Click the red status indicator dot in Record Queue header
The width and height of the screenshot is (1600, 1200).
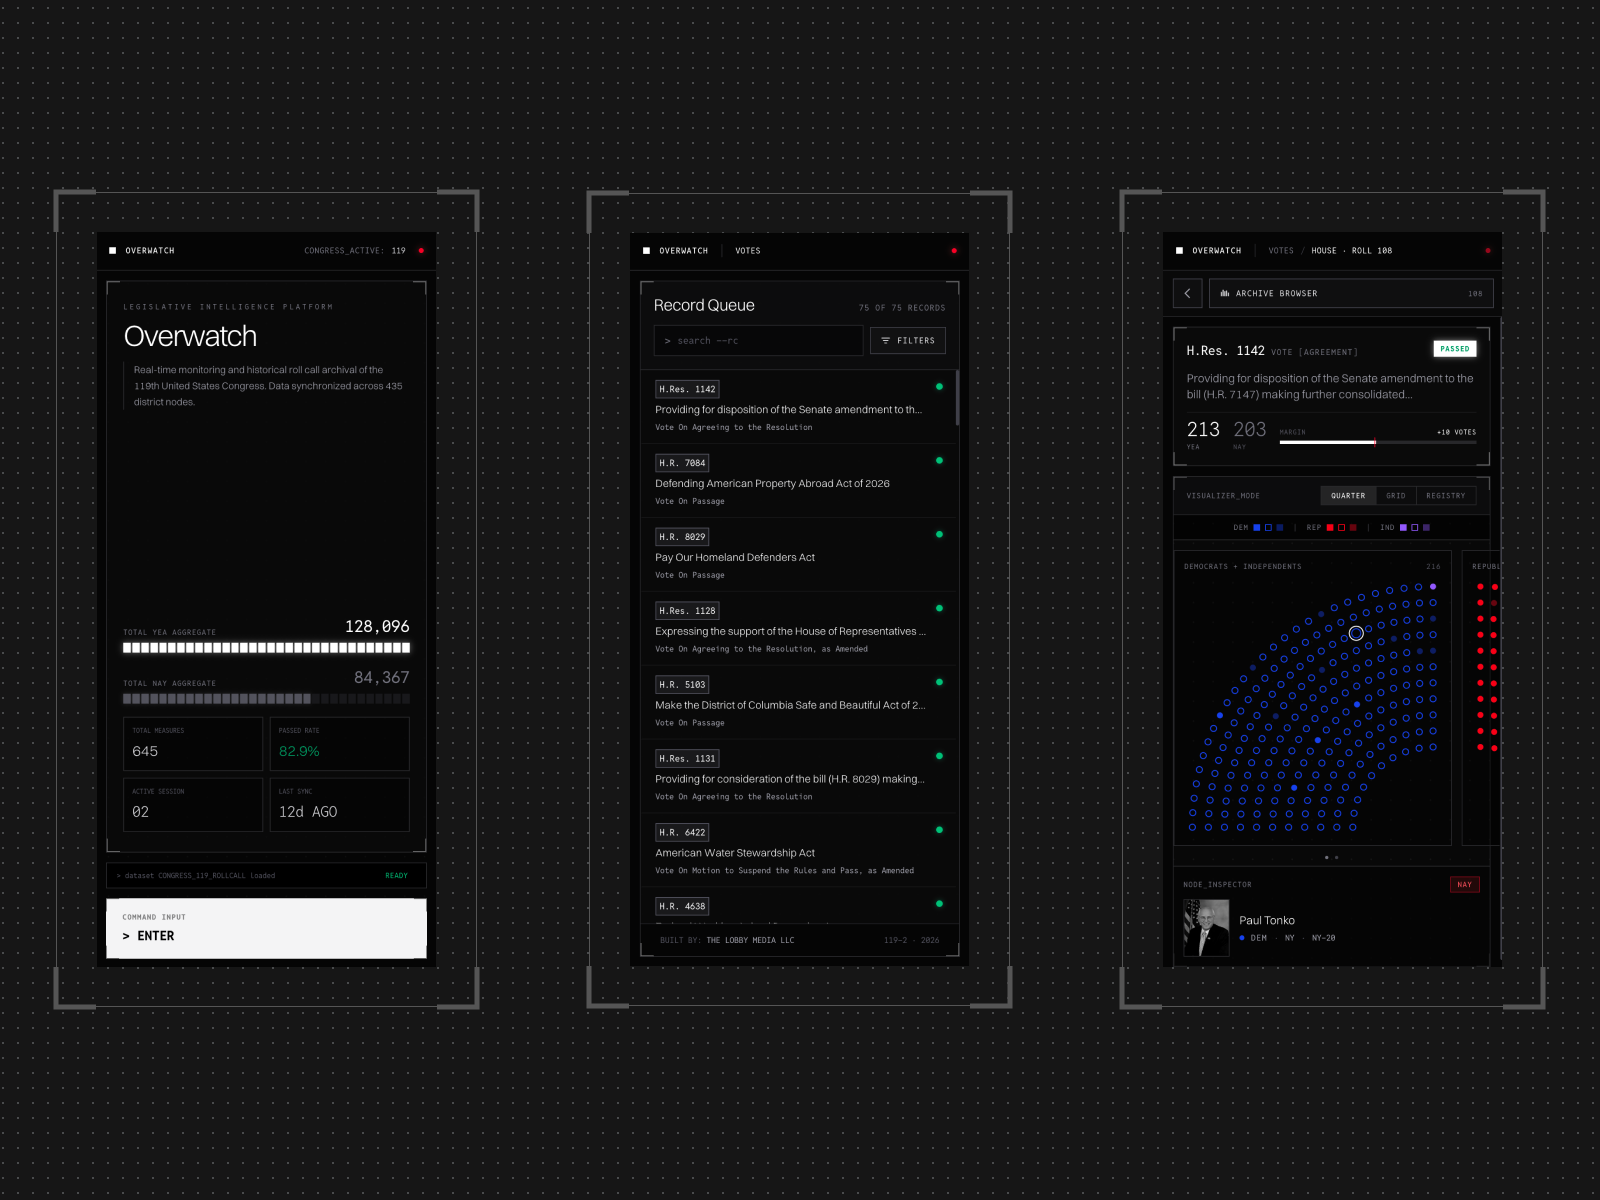click(954, 251)
